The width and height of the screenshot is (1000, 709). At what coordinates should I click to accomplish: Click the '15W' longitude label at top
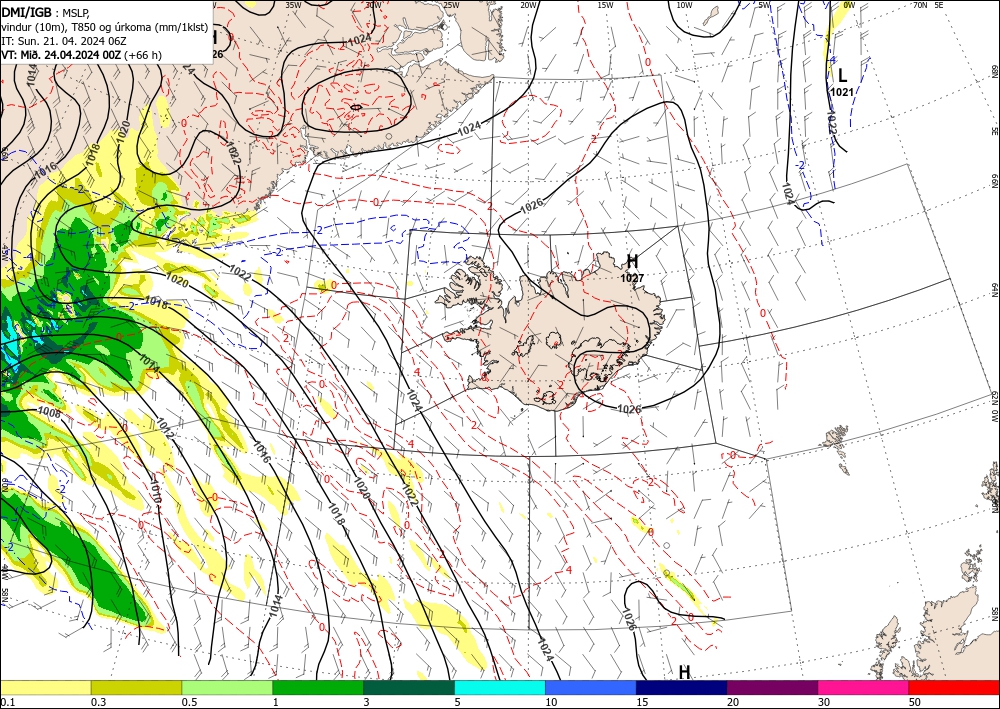[605, 5]
